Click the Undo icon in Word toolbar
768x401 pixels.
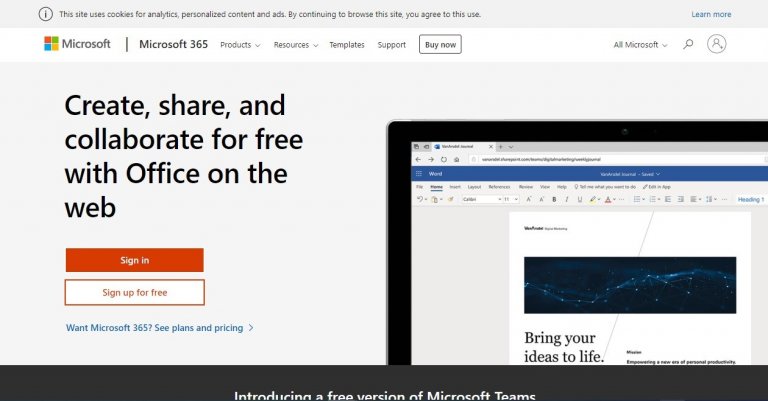420,199
